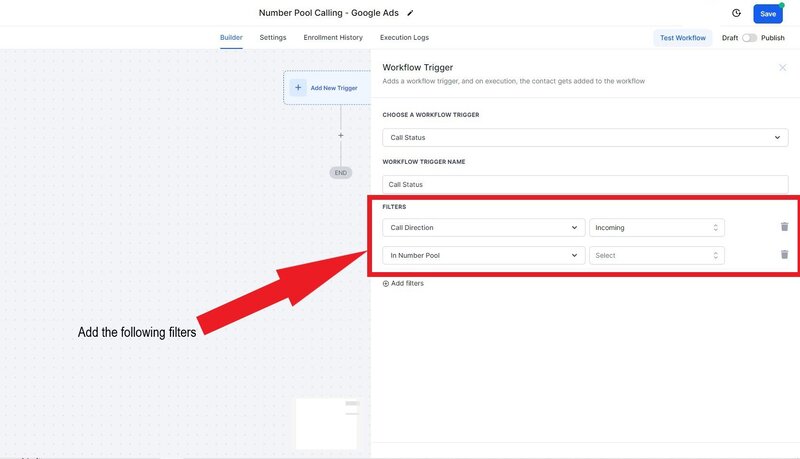Open the Call Status workflow trigger dropdown
The image size is (800, 459).
pyautogui.click(x=585, y=138)
